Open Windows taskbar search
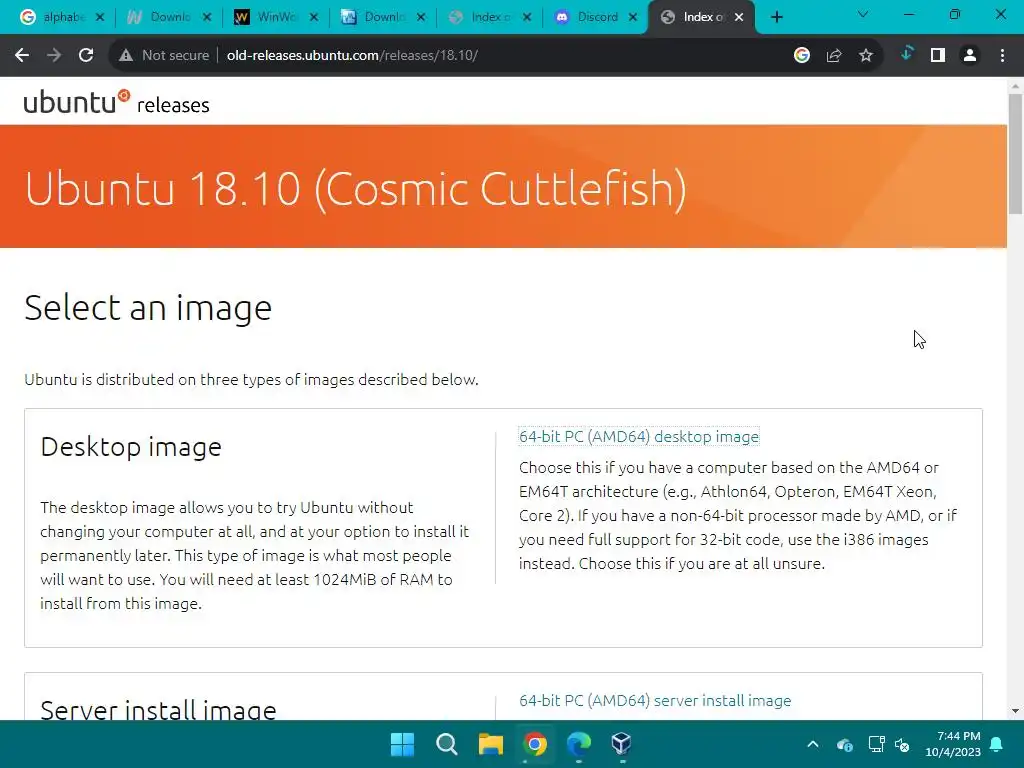The width and height of the screenshot is (1024, 768). (447, 744)
